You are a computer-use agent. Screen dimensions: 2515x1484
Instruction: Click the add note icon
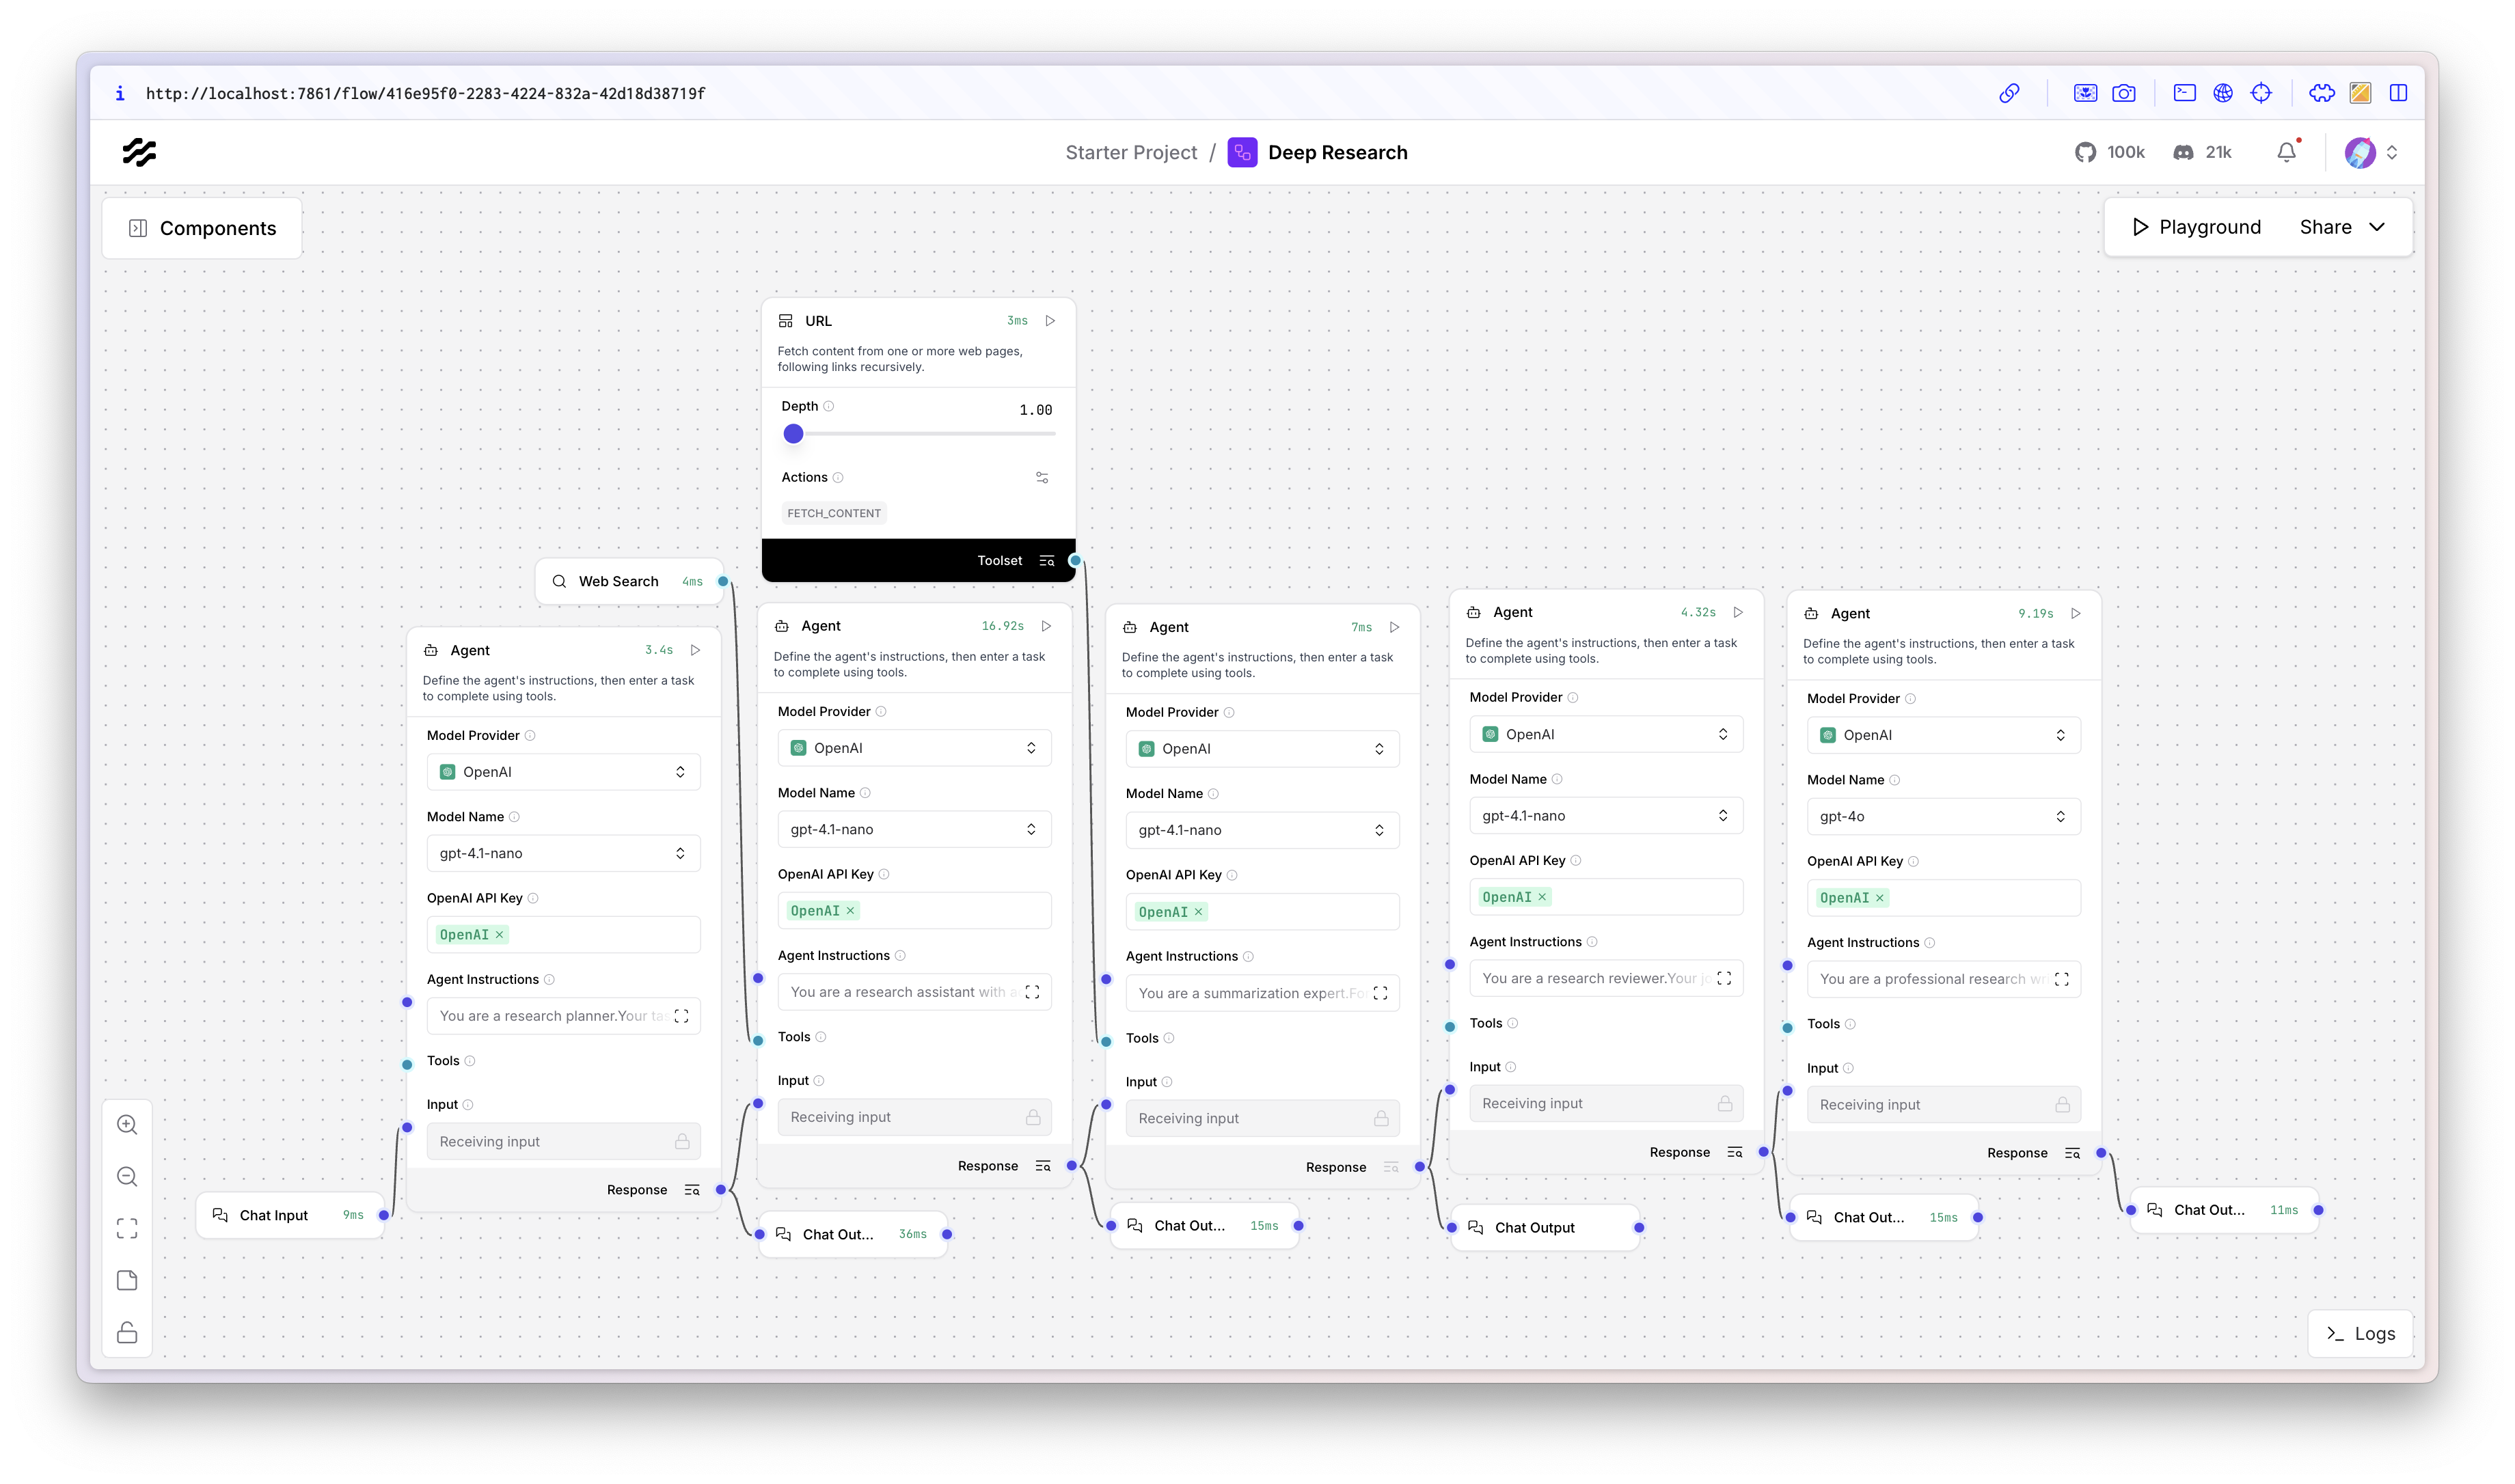[127, 1281]
